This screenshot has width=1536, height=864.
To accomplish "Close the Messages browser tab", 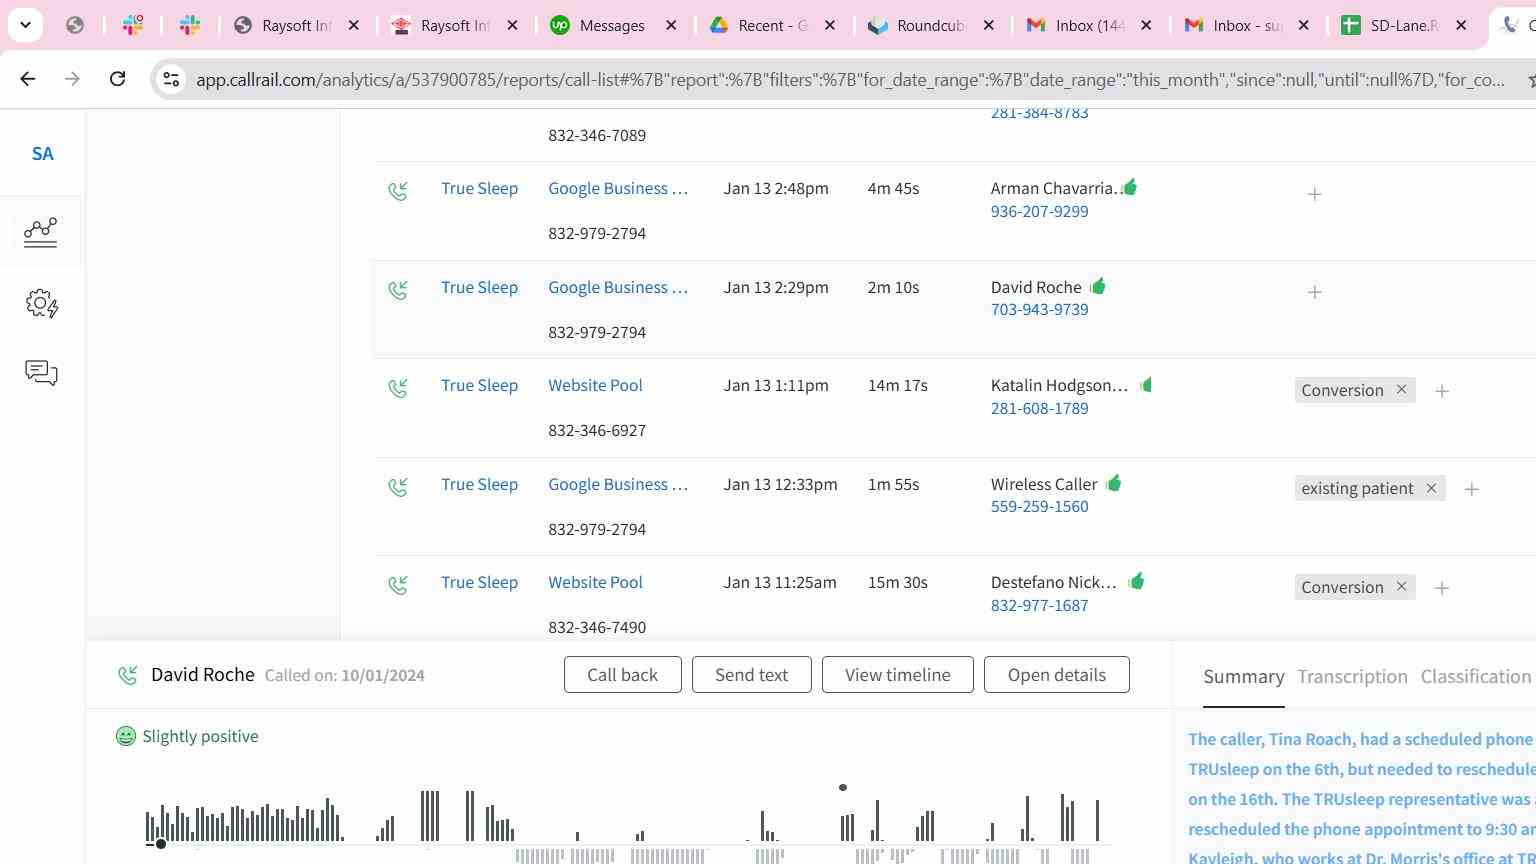I will click(672, 25).
